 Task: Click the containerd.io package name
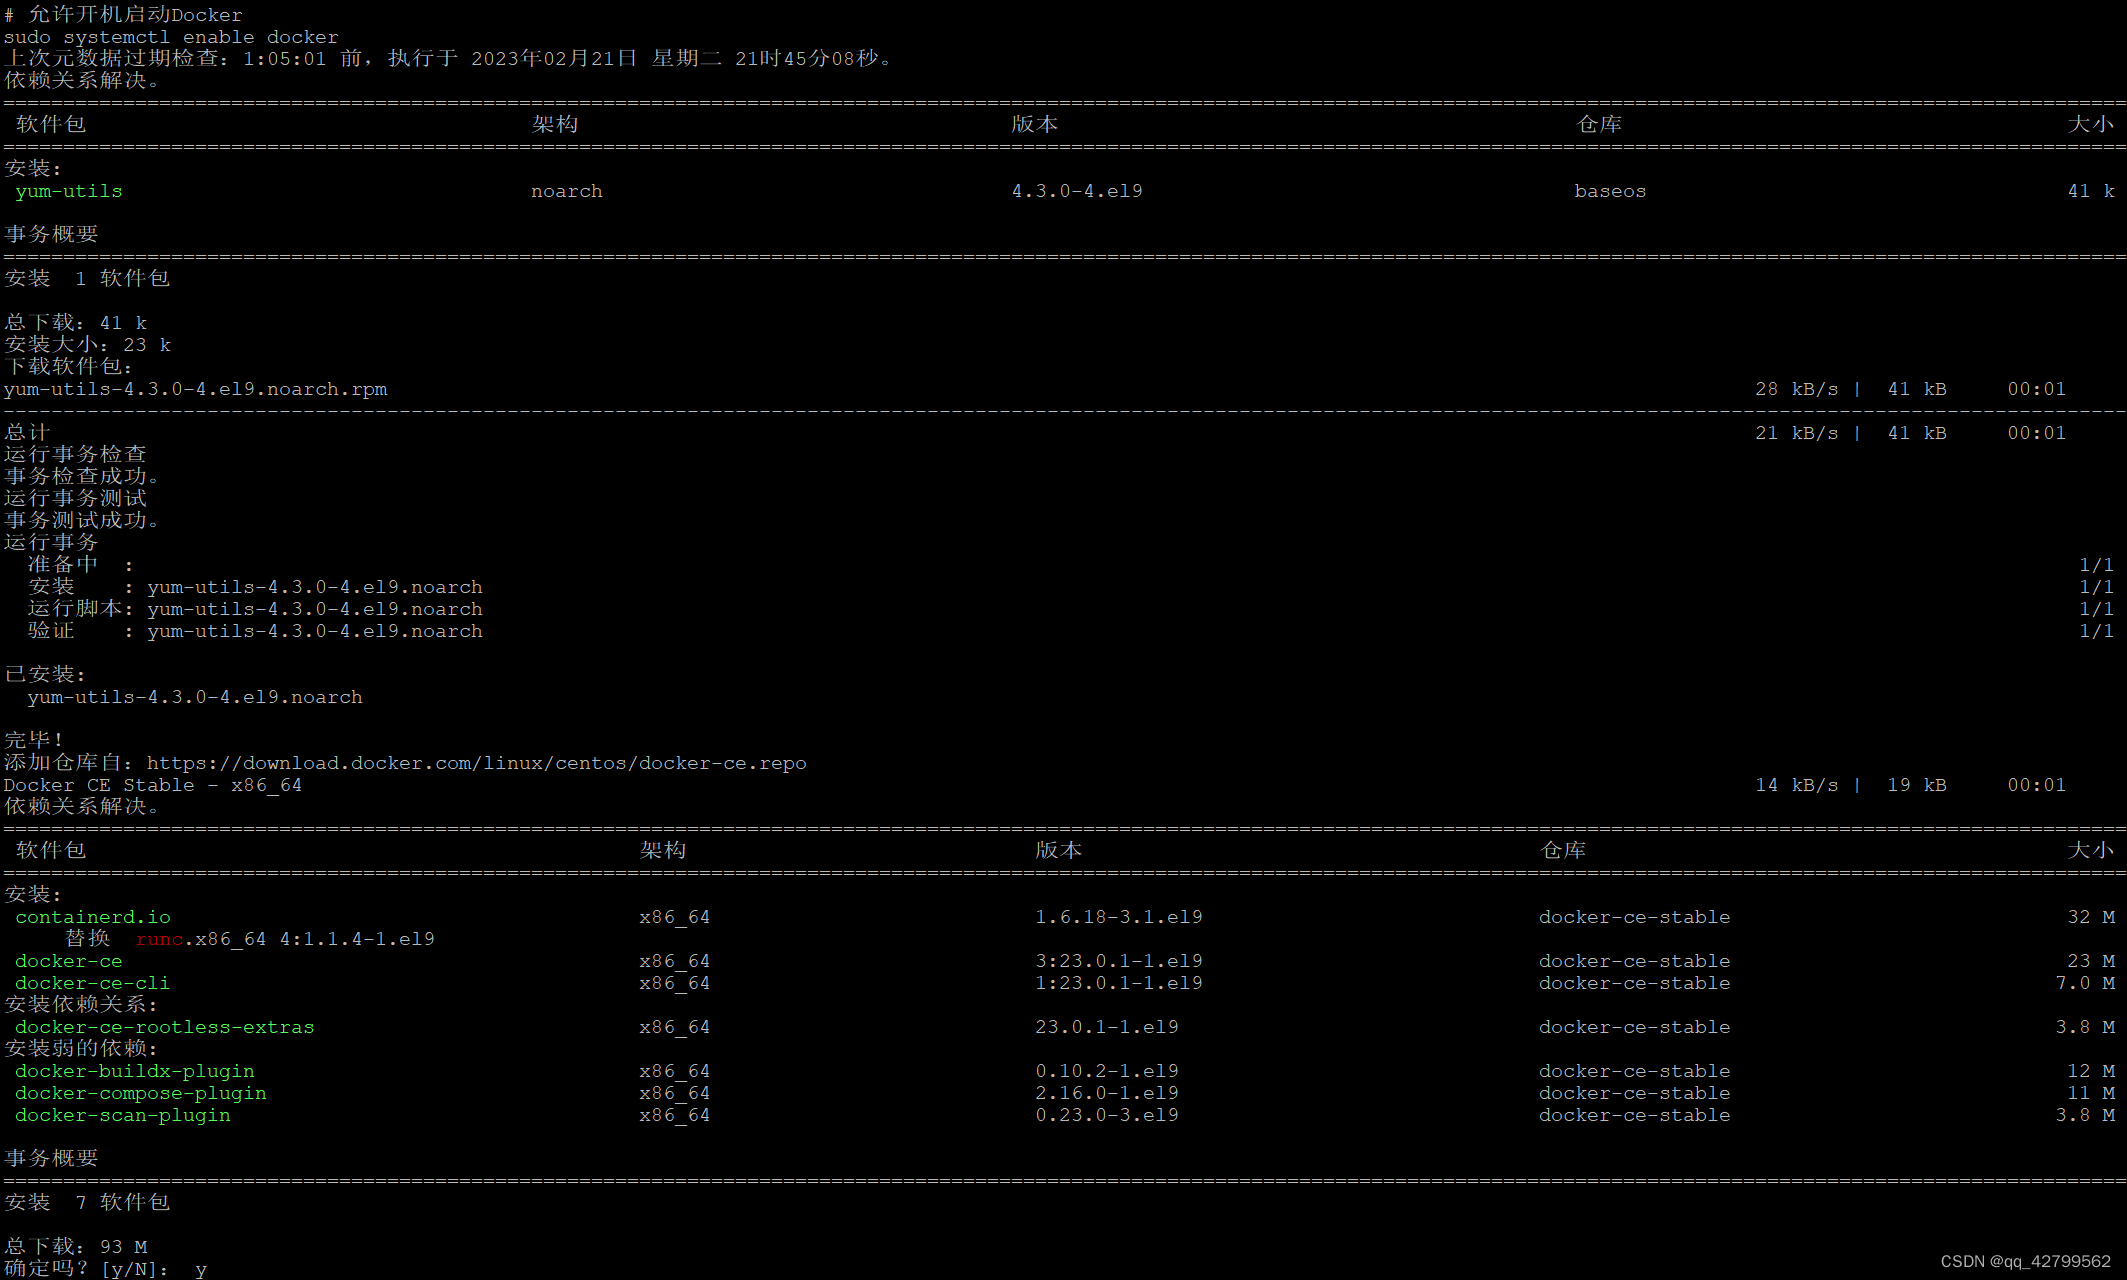click(93, 917)
